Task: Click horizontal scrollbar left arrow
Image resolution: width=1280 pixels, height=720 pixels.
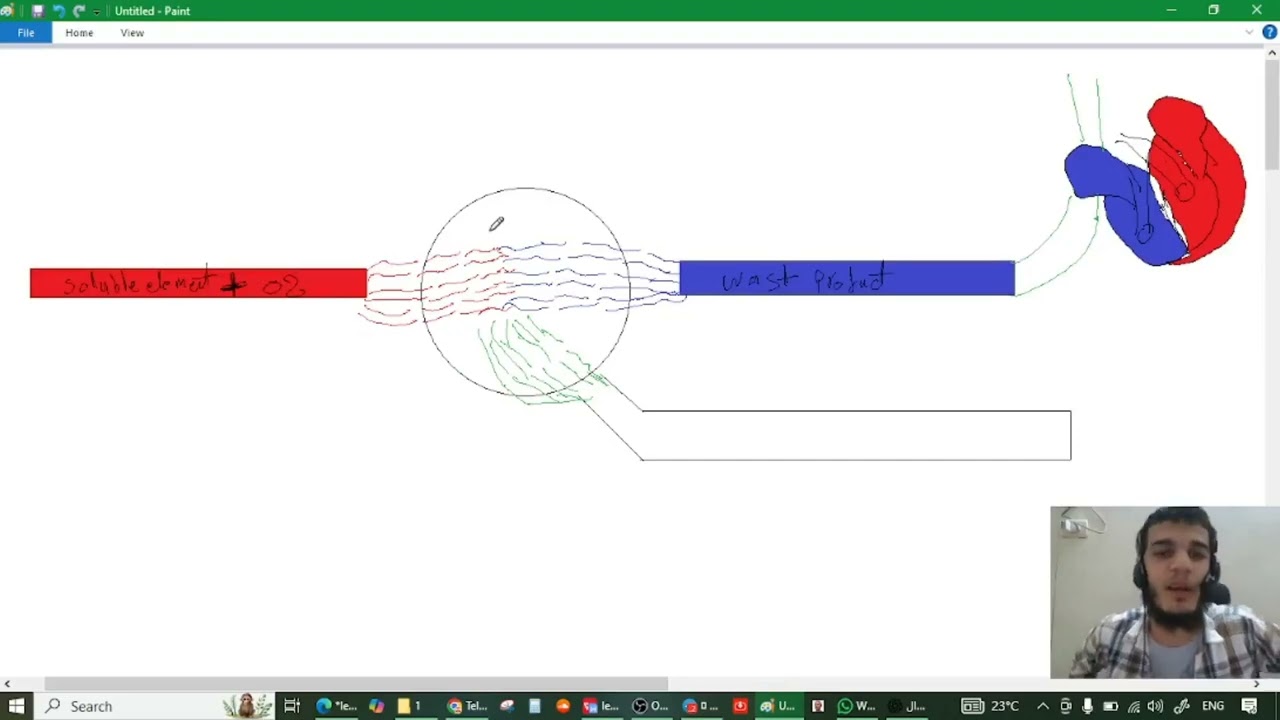Action: click(7, 684)
